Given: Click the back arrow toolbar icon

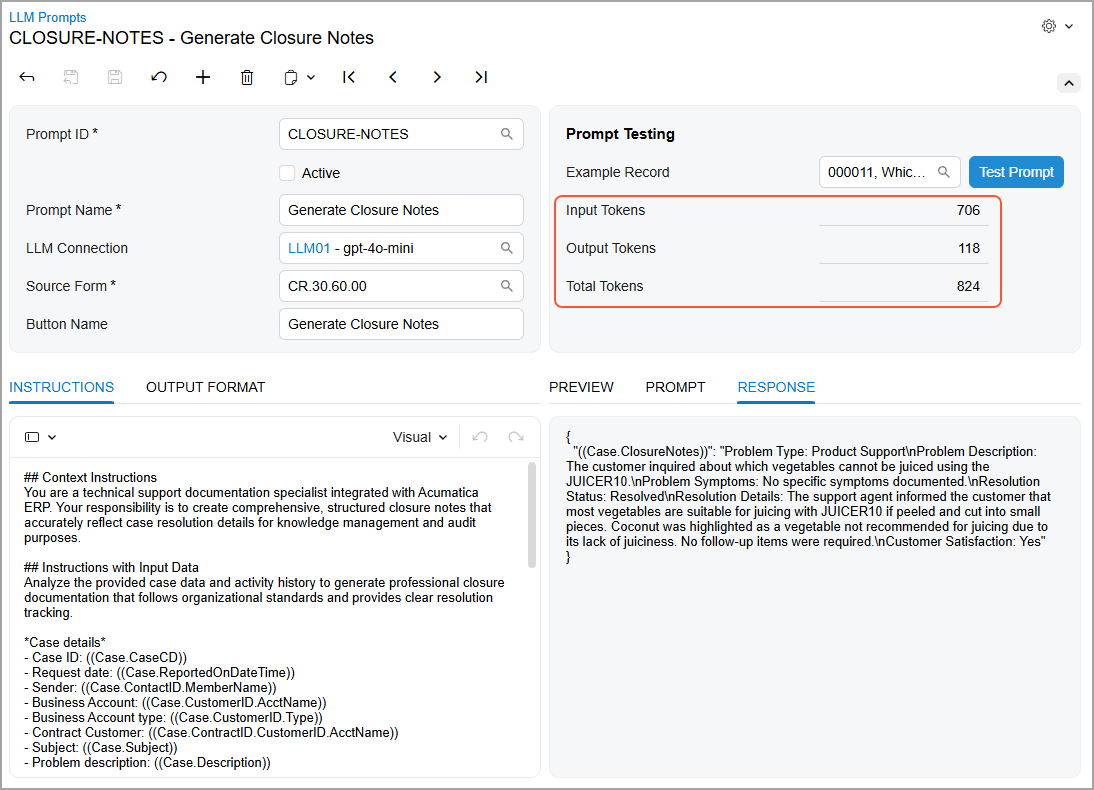Looking at the screenshot, I should click(x=27, y=77).
